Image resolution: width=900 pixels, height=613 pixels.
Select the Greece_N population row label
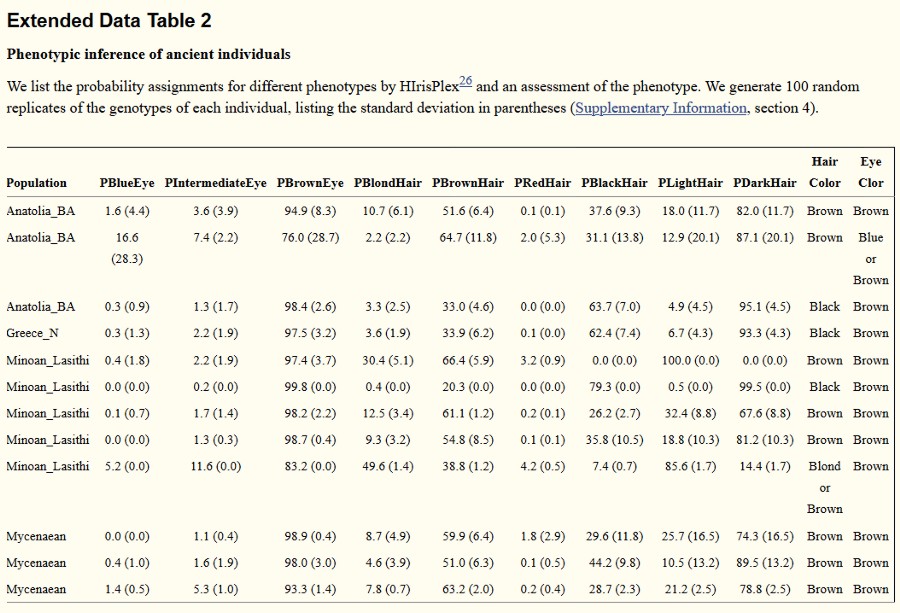coord(34,333)
